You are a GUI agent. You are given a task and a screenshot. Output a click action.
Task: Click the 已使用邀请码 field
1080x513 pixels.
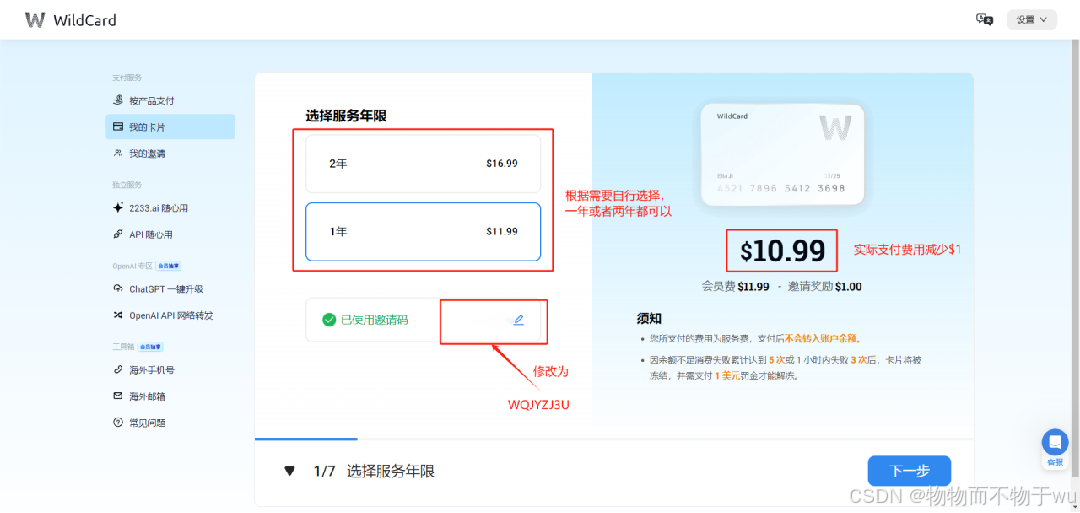[423, 320]
